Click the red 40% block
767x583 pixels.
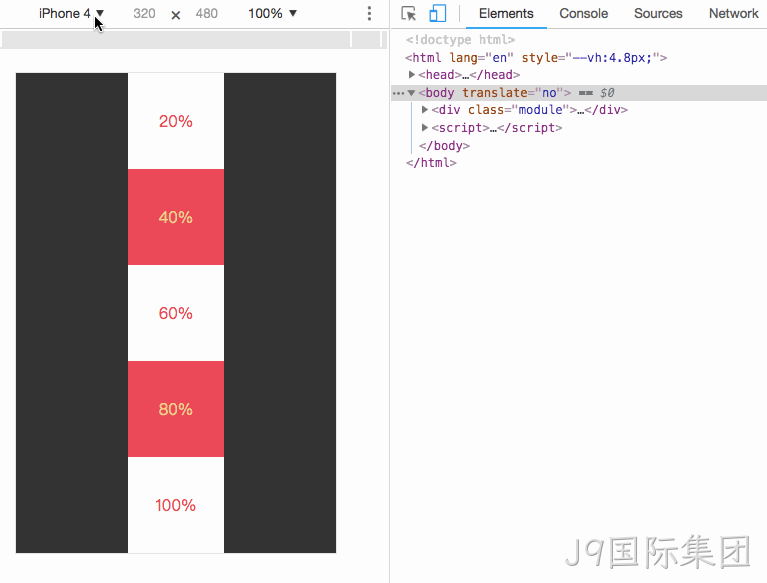176,217
